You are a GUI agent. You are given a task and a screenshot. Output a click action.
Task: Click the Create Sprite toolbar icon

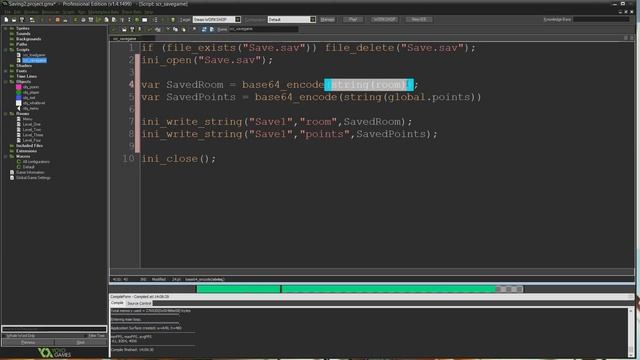click(x=75, y=20)
